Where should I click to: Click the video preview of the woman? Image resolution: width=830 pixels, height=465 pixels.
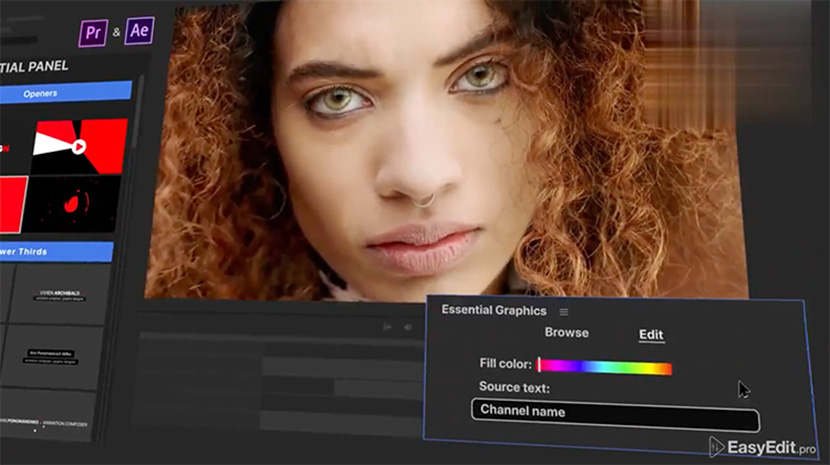(447, 149)
